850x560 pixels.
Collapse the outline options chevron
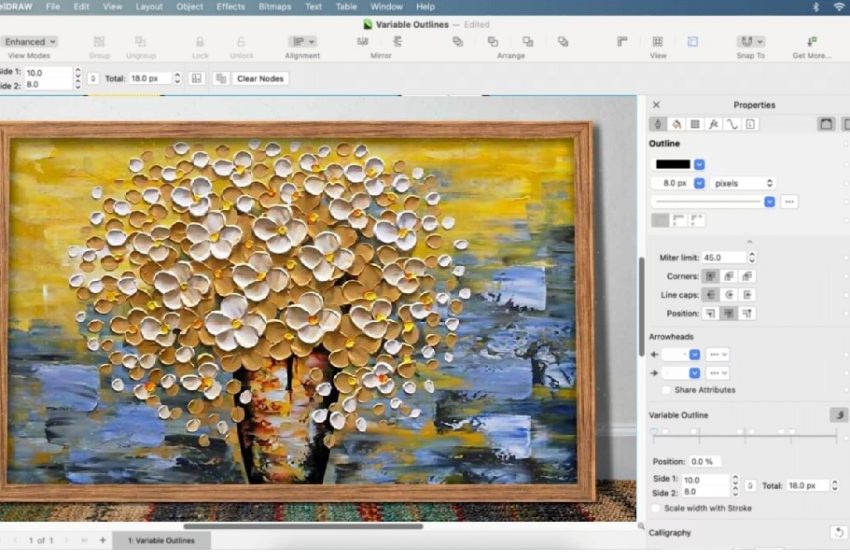pyautogui.click(x=750, y=242)
